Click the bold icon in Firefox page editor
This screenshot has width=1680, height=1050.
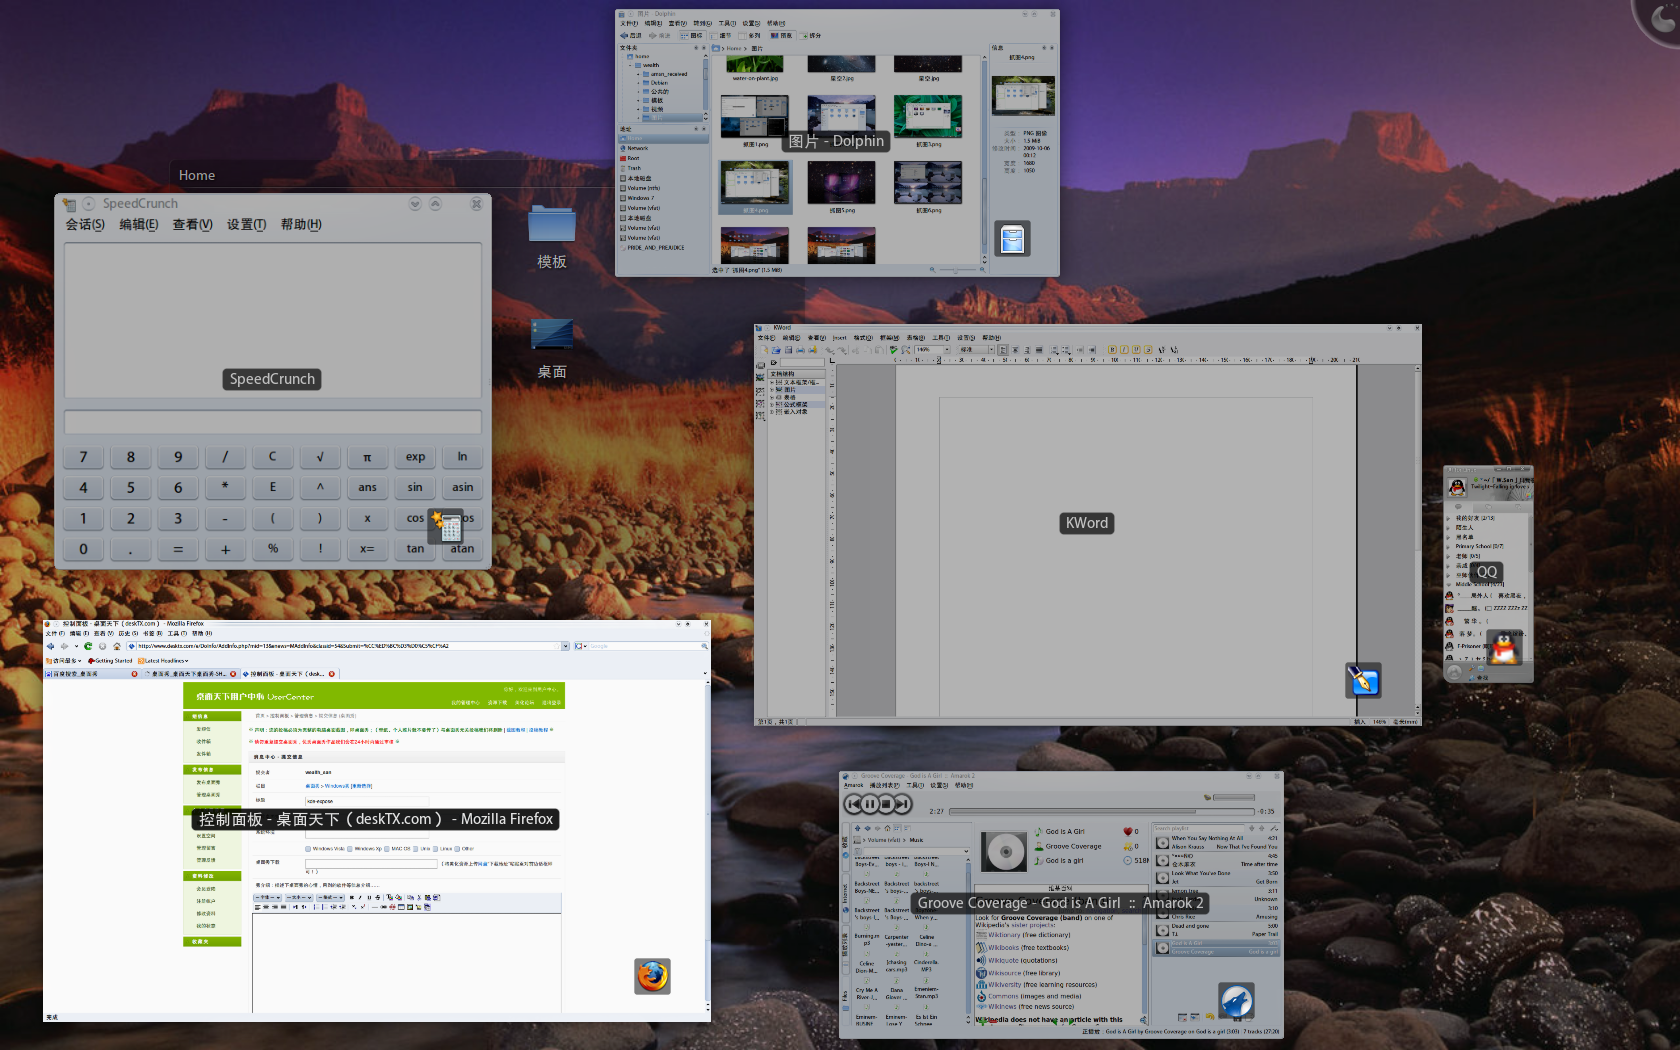352,898
